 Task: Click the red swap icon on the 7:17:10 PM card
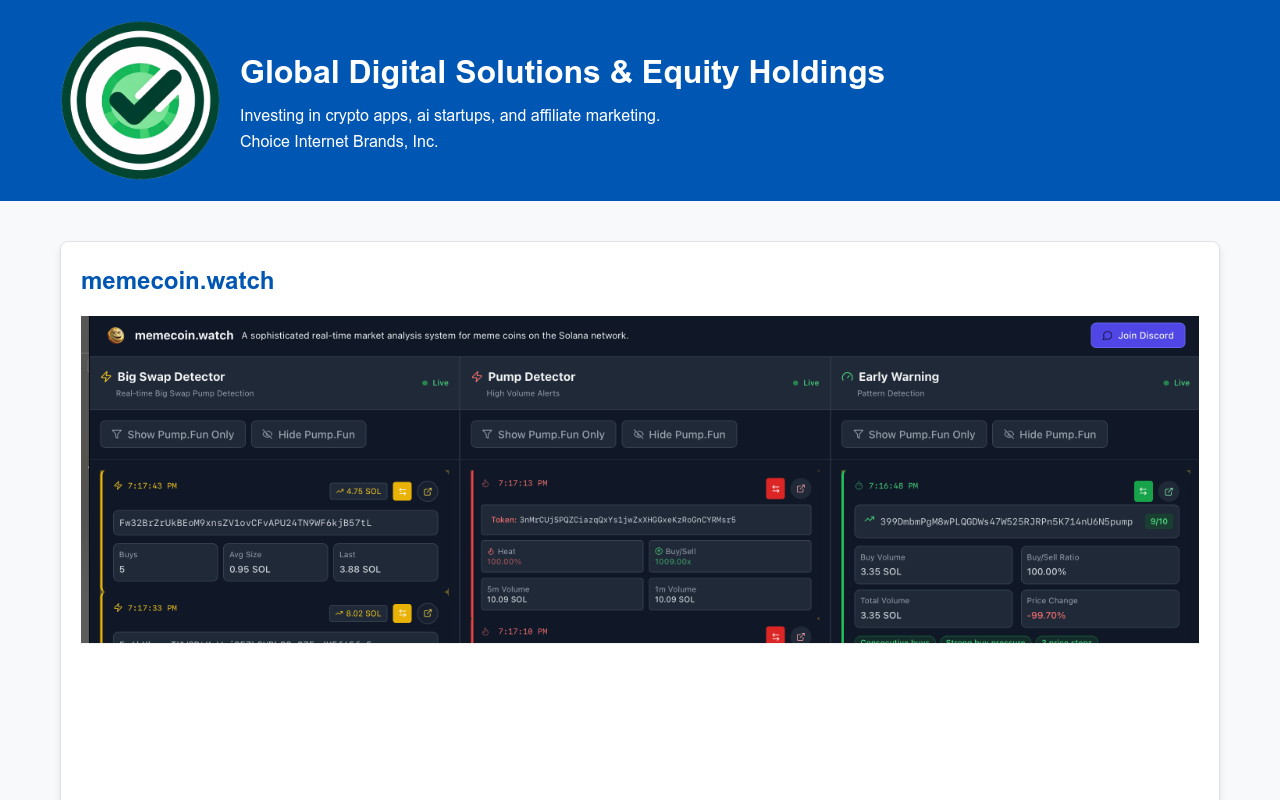pyautogui.click(x=775, y=635)
